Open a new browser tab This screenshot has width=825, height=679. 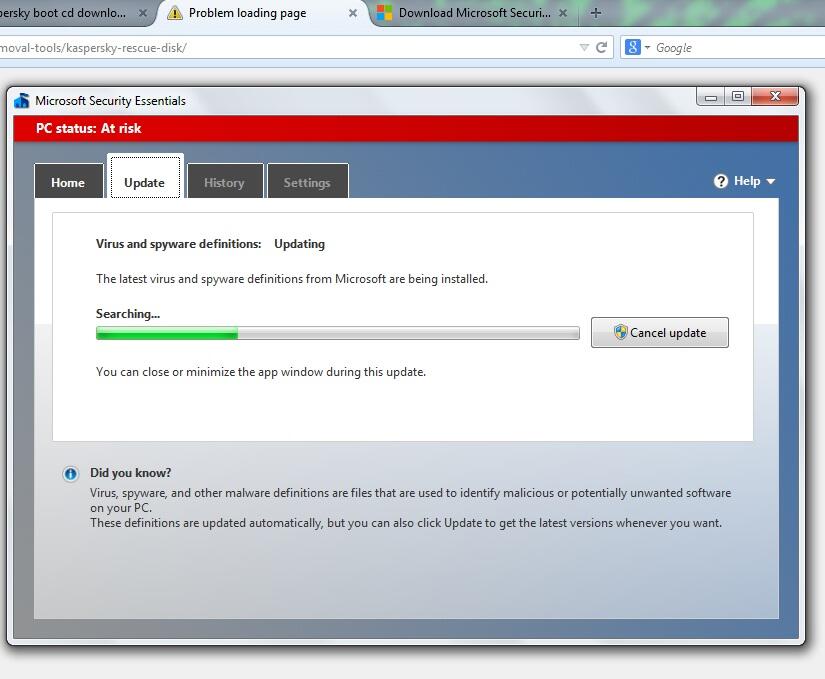pos(596,13)
